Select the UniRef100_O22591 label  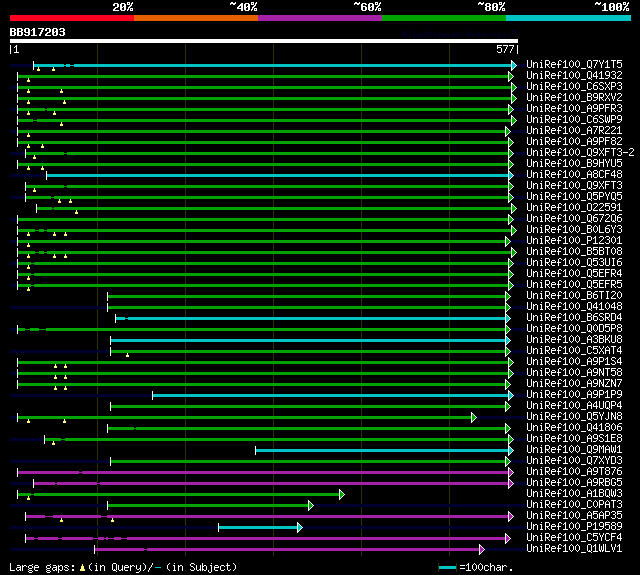(574, 207)
